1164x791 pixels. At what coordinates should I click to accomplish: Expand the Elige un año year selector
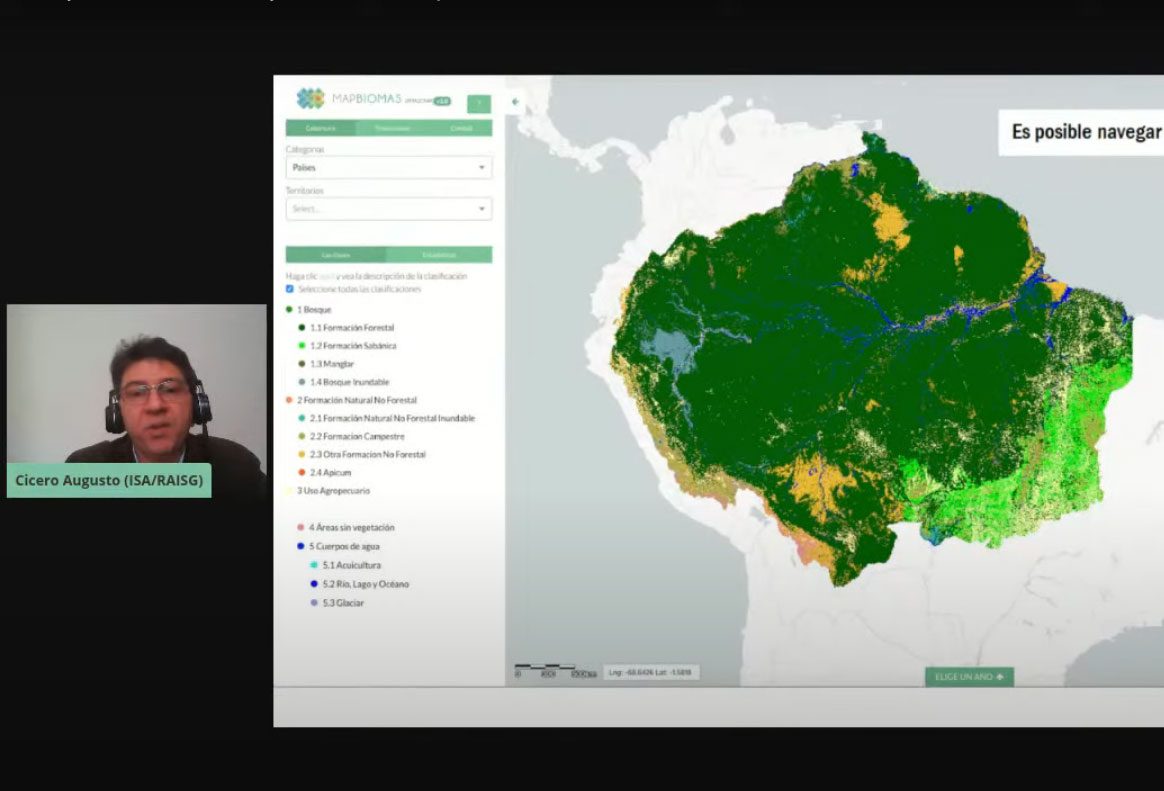click(x=968, y=677)
